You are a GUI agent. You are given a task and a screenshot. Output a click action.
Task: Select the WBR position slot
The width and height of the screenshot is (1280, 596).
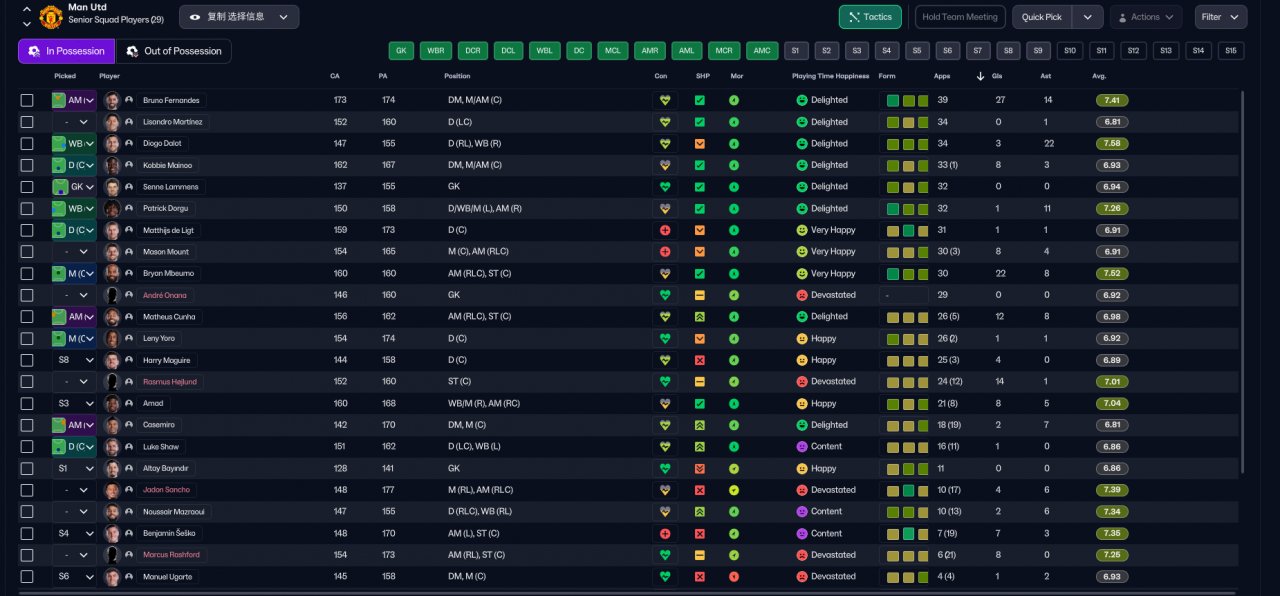point(435,50)
